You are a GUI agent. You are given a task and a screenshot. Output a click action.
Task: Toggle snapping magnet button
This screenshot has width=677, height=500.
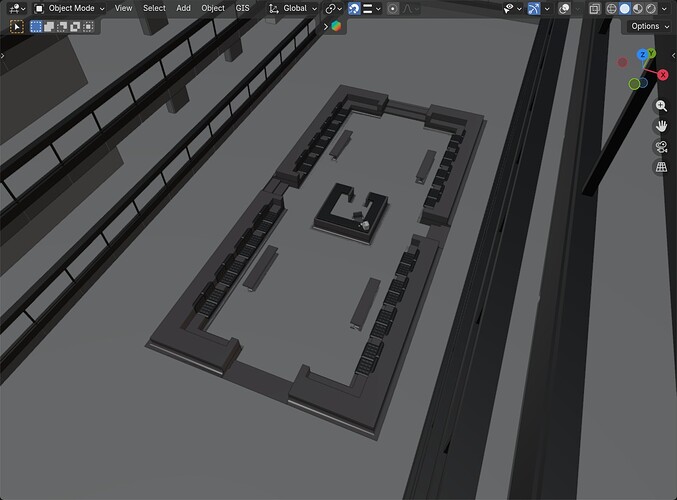click(x=354, y=8)
